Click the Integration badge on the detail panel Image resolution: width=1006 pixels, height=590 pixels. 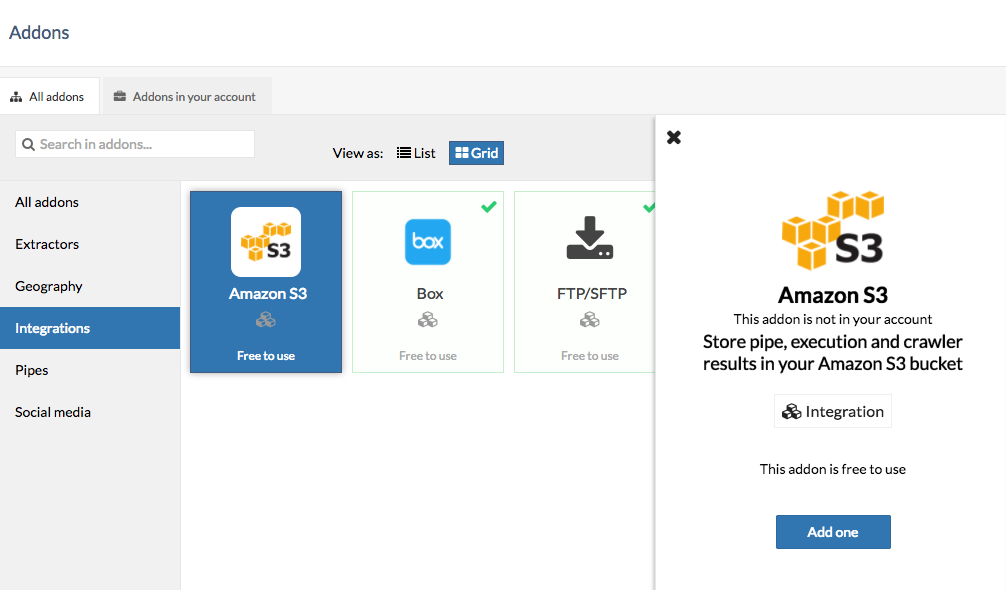[x=832, y=411]
